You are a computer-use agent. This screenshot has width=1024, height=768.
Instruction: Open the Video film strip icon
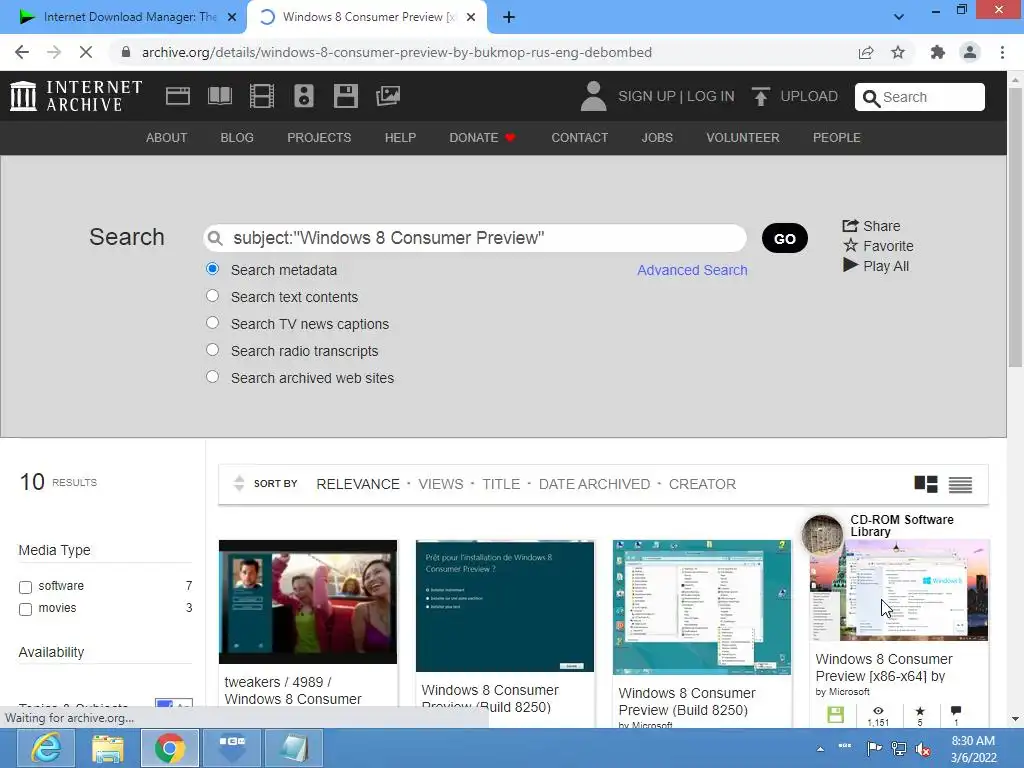[262, 96]
